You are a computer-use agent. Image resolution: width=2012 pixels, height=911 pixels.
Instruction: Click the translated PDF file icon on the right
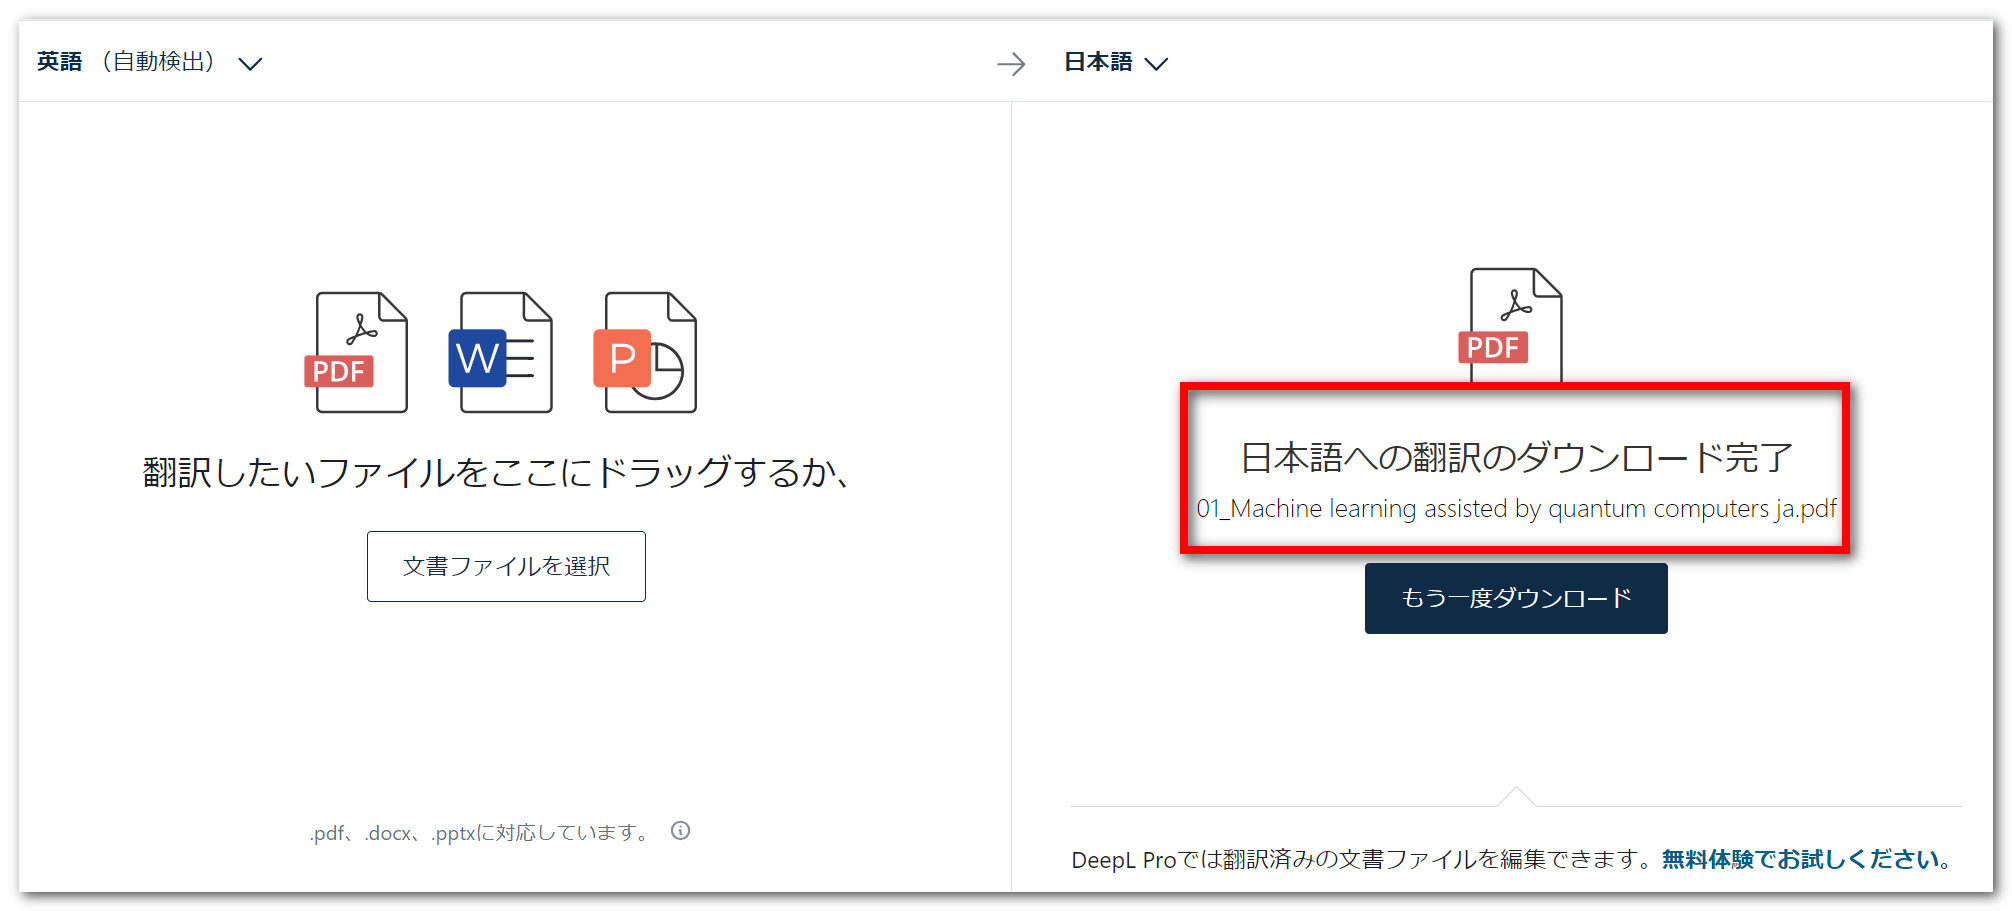tap(1511, 325)
